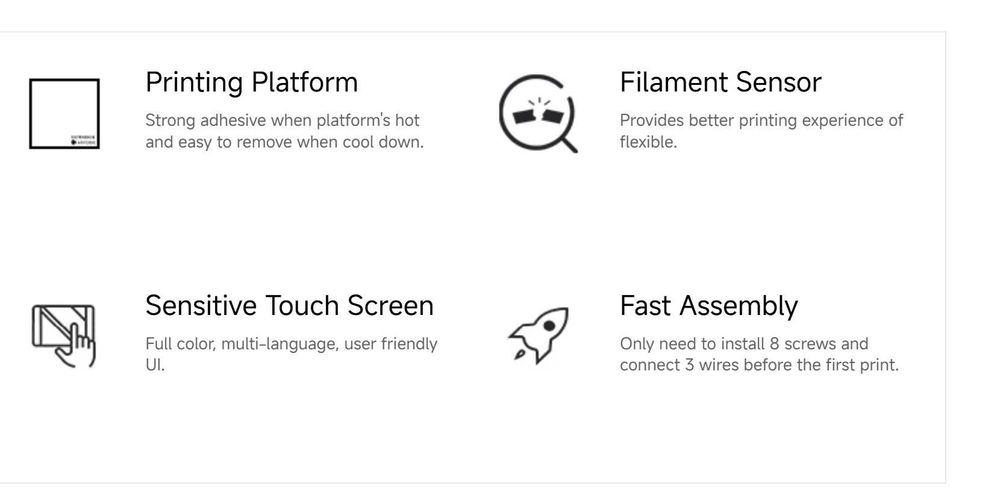The image size is (1000, 489).
Task: Click the "Only need to install 8 screws" line
Action: pyautogui.click(x=744, y=344)
